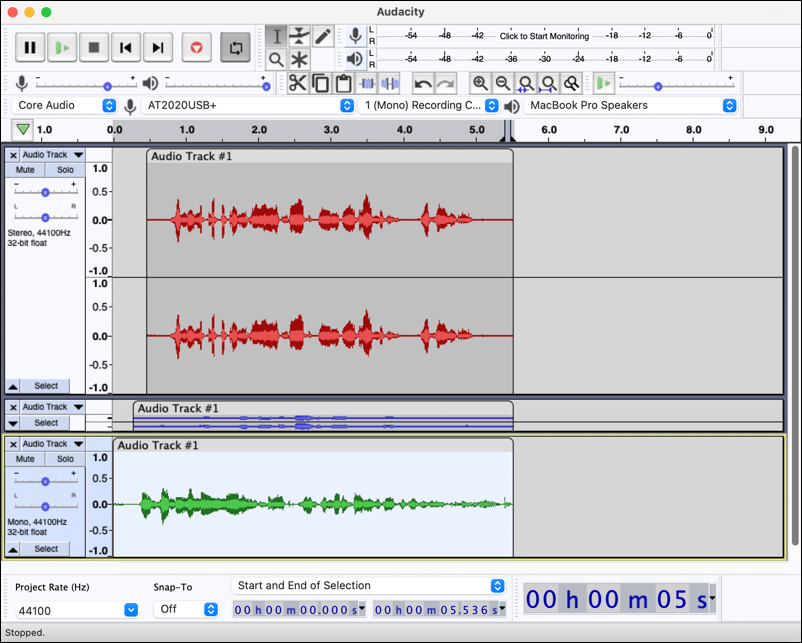
Task: Adjust pan slider on the stereo track
Action: [x=46, y=217]
